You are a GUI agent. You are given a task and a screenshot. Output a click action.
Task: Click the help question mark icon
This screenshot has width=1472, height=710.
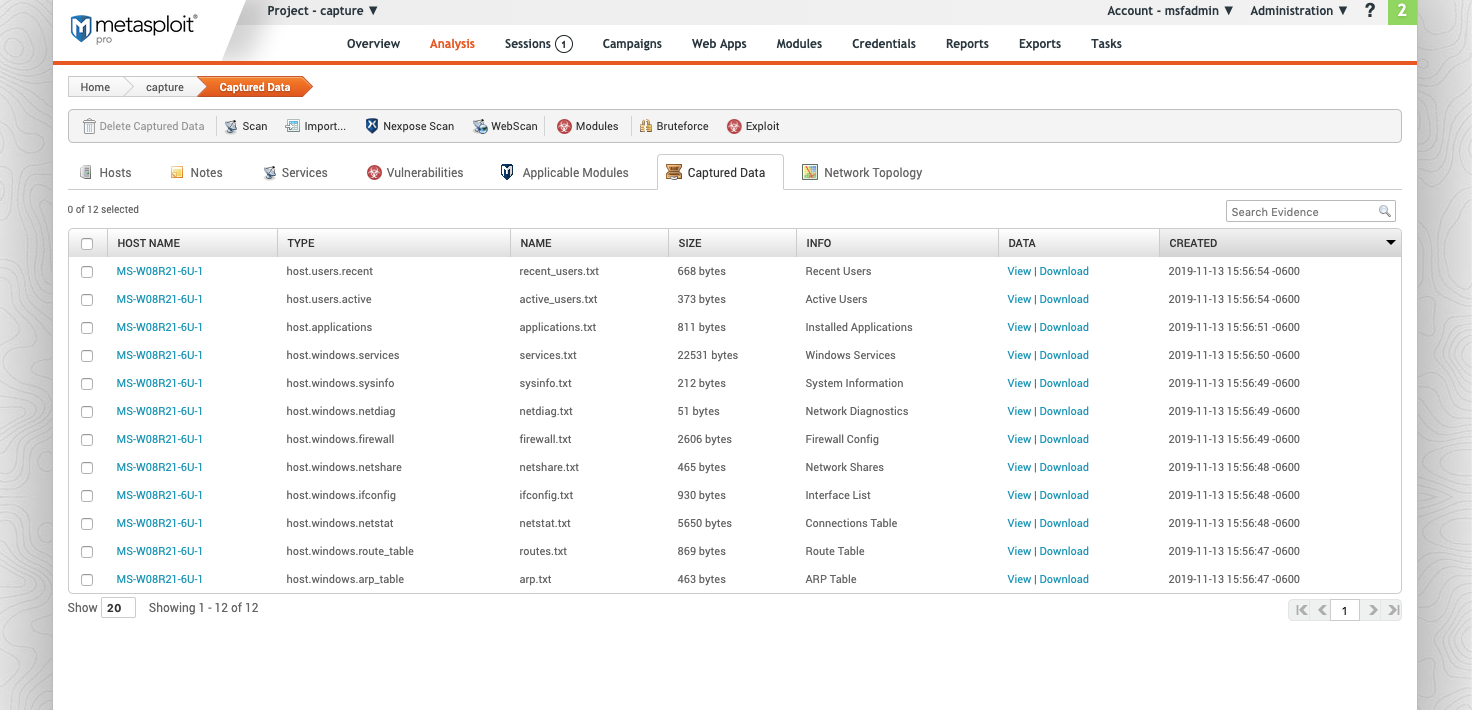1370,11
